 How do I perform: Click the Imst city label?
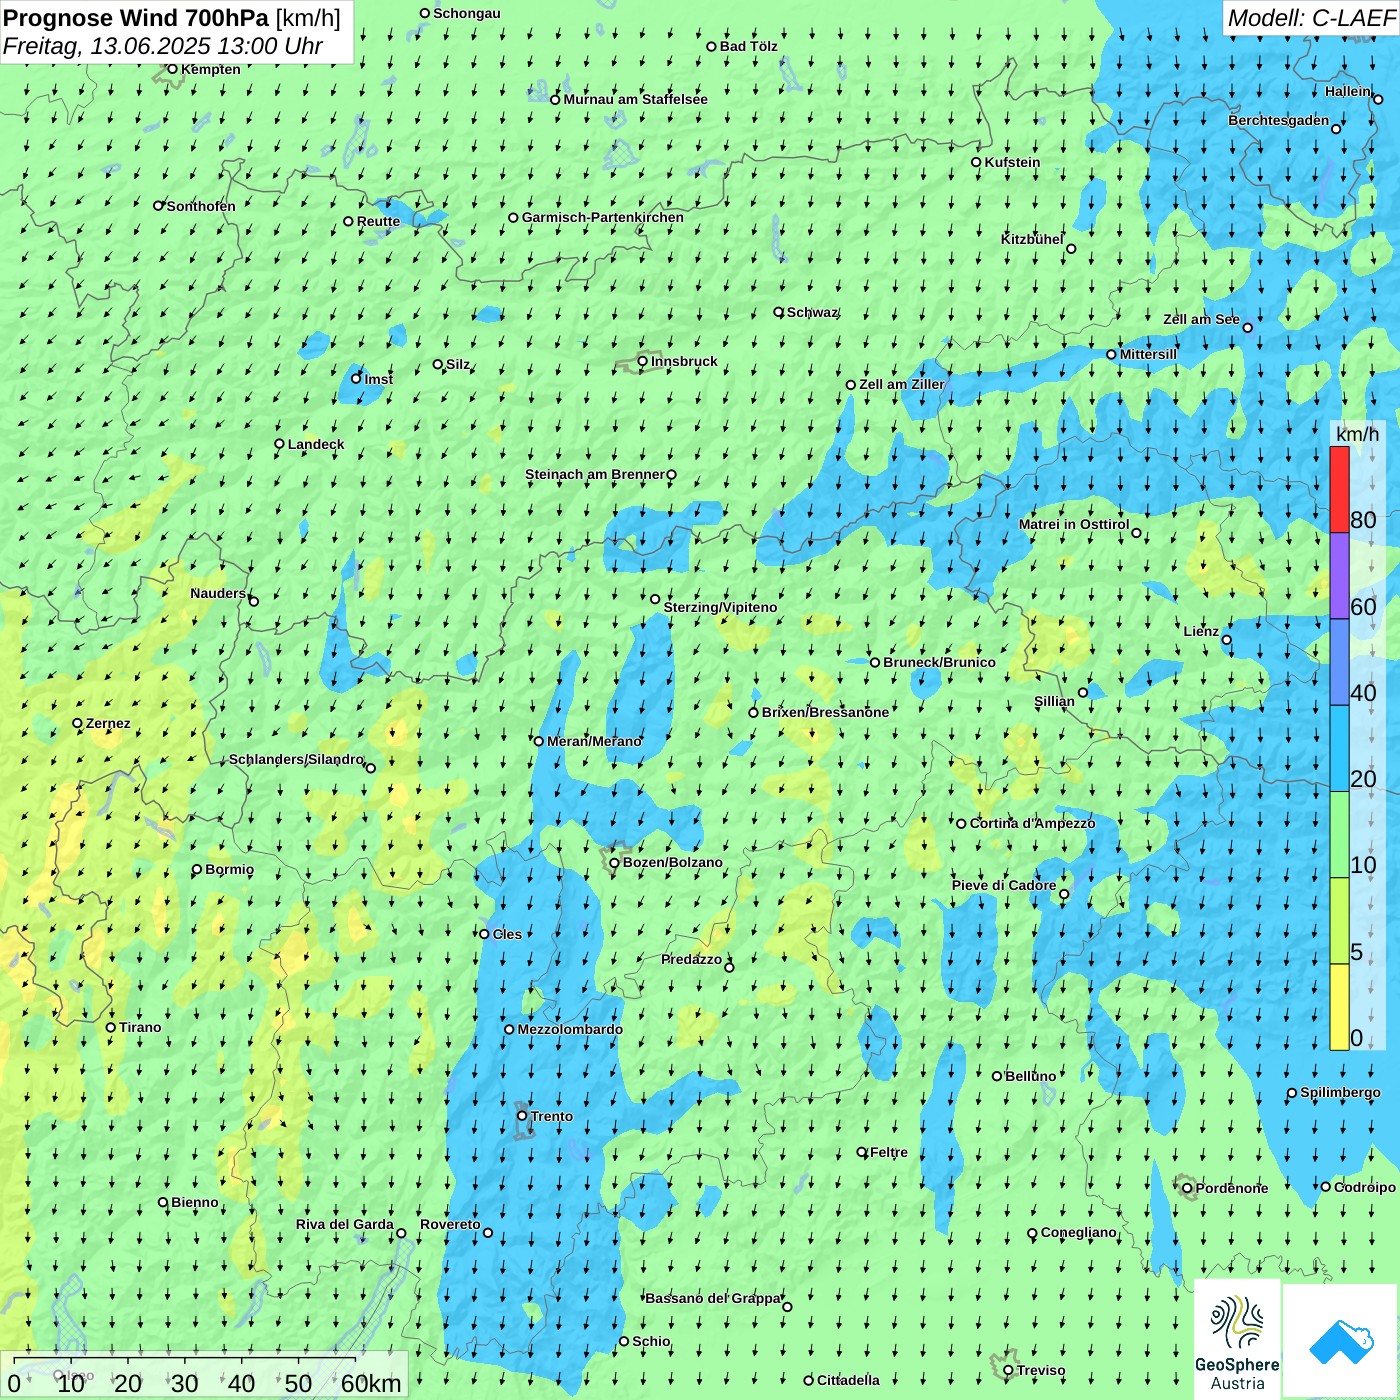378,379
